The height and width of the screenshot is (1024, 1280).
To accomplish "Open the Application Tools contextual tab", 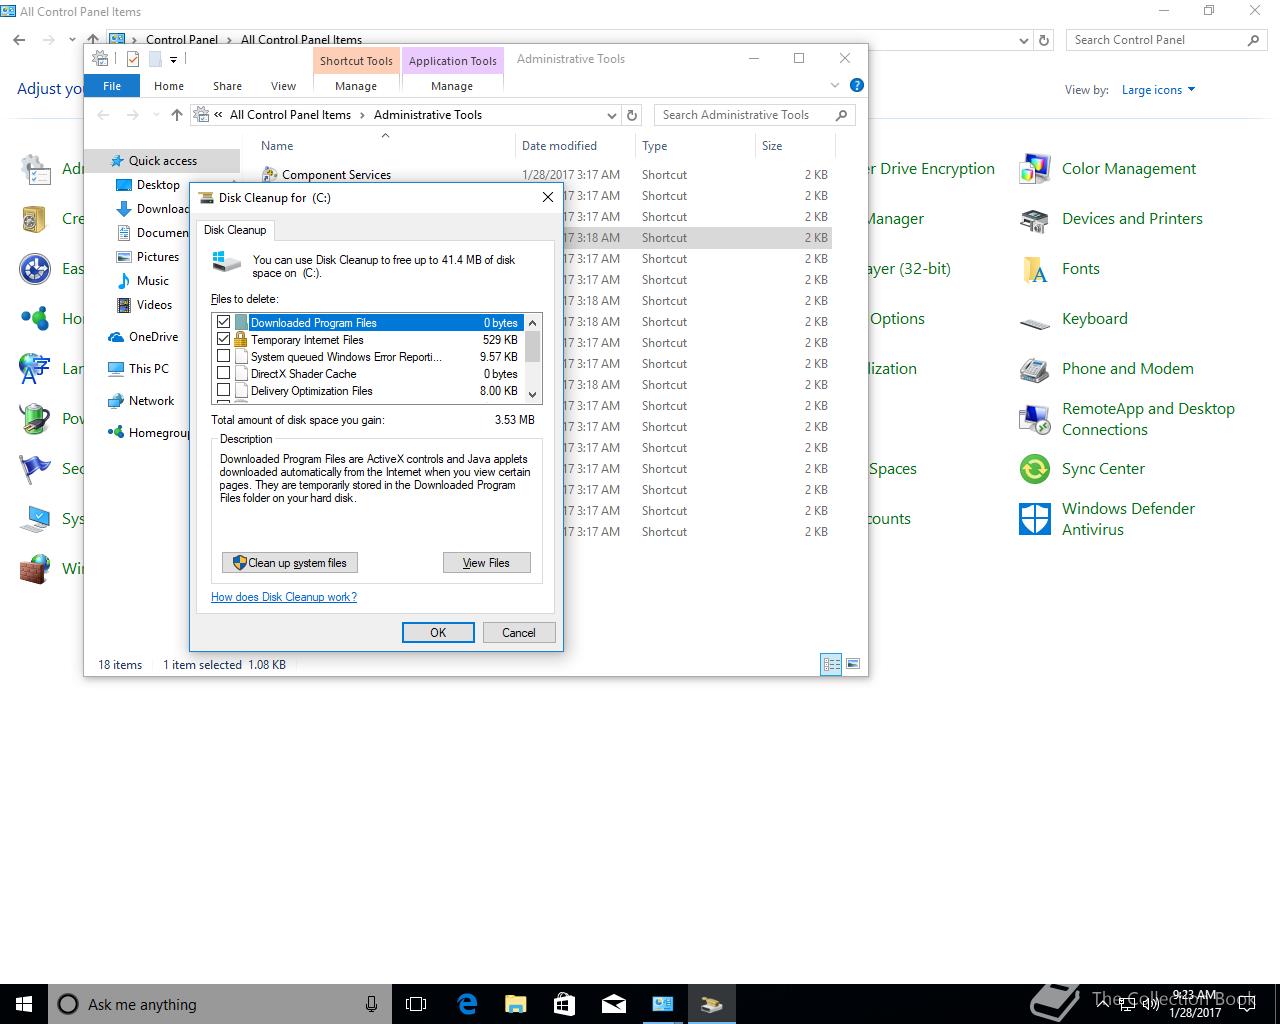I will tap(453, 61).
